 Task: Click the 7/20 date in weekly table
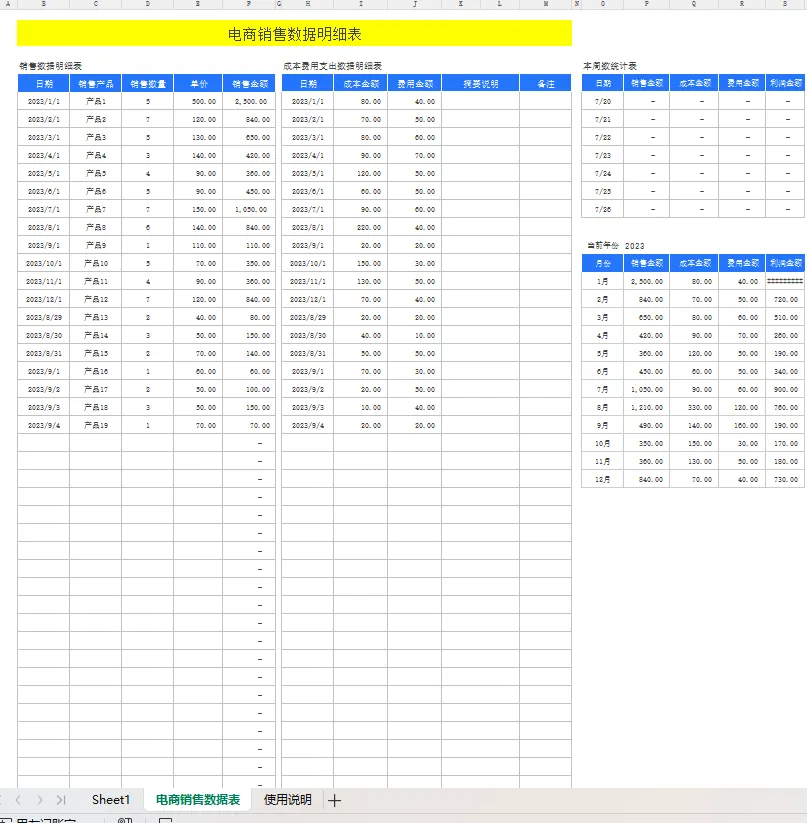point(603,101)
